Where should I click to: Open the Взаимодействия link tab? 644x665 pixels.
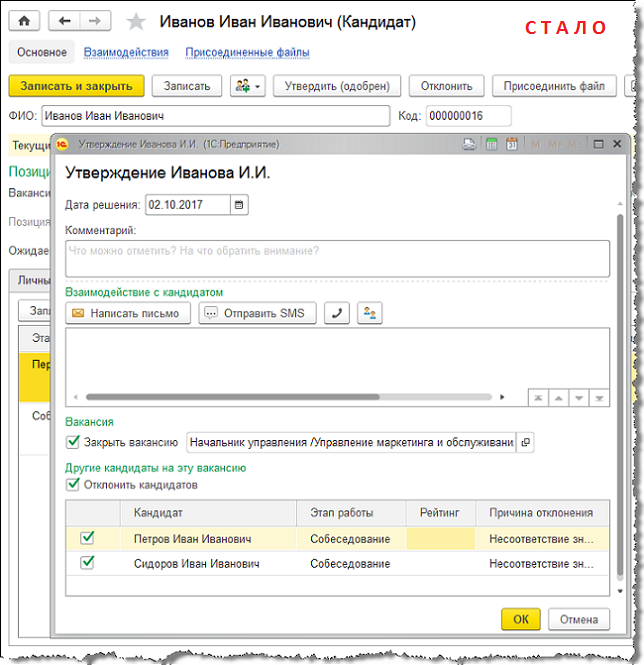pos(126,52)
